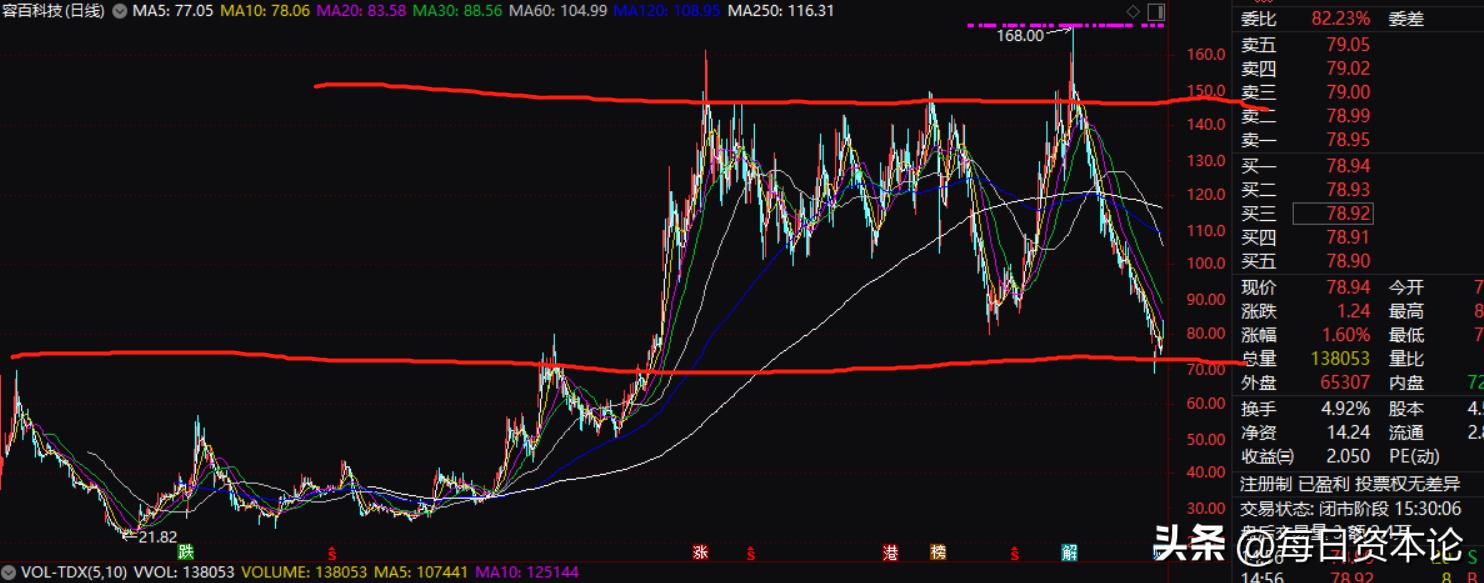Click the 168.00 high price label
This screenshot has width=1484, height=583.
pyautogui.click(x=1019, y=36)
